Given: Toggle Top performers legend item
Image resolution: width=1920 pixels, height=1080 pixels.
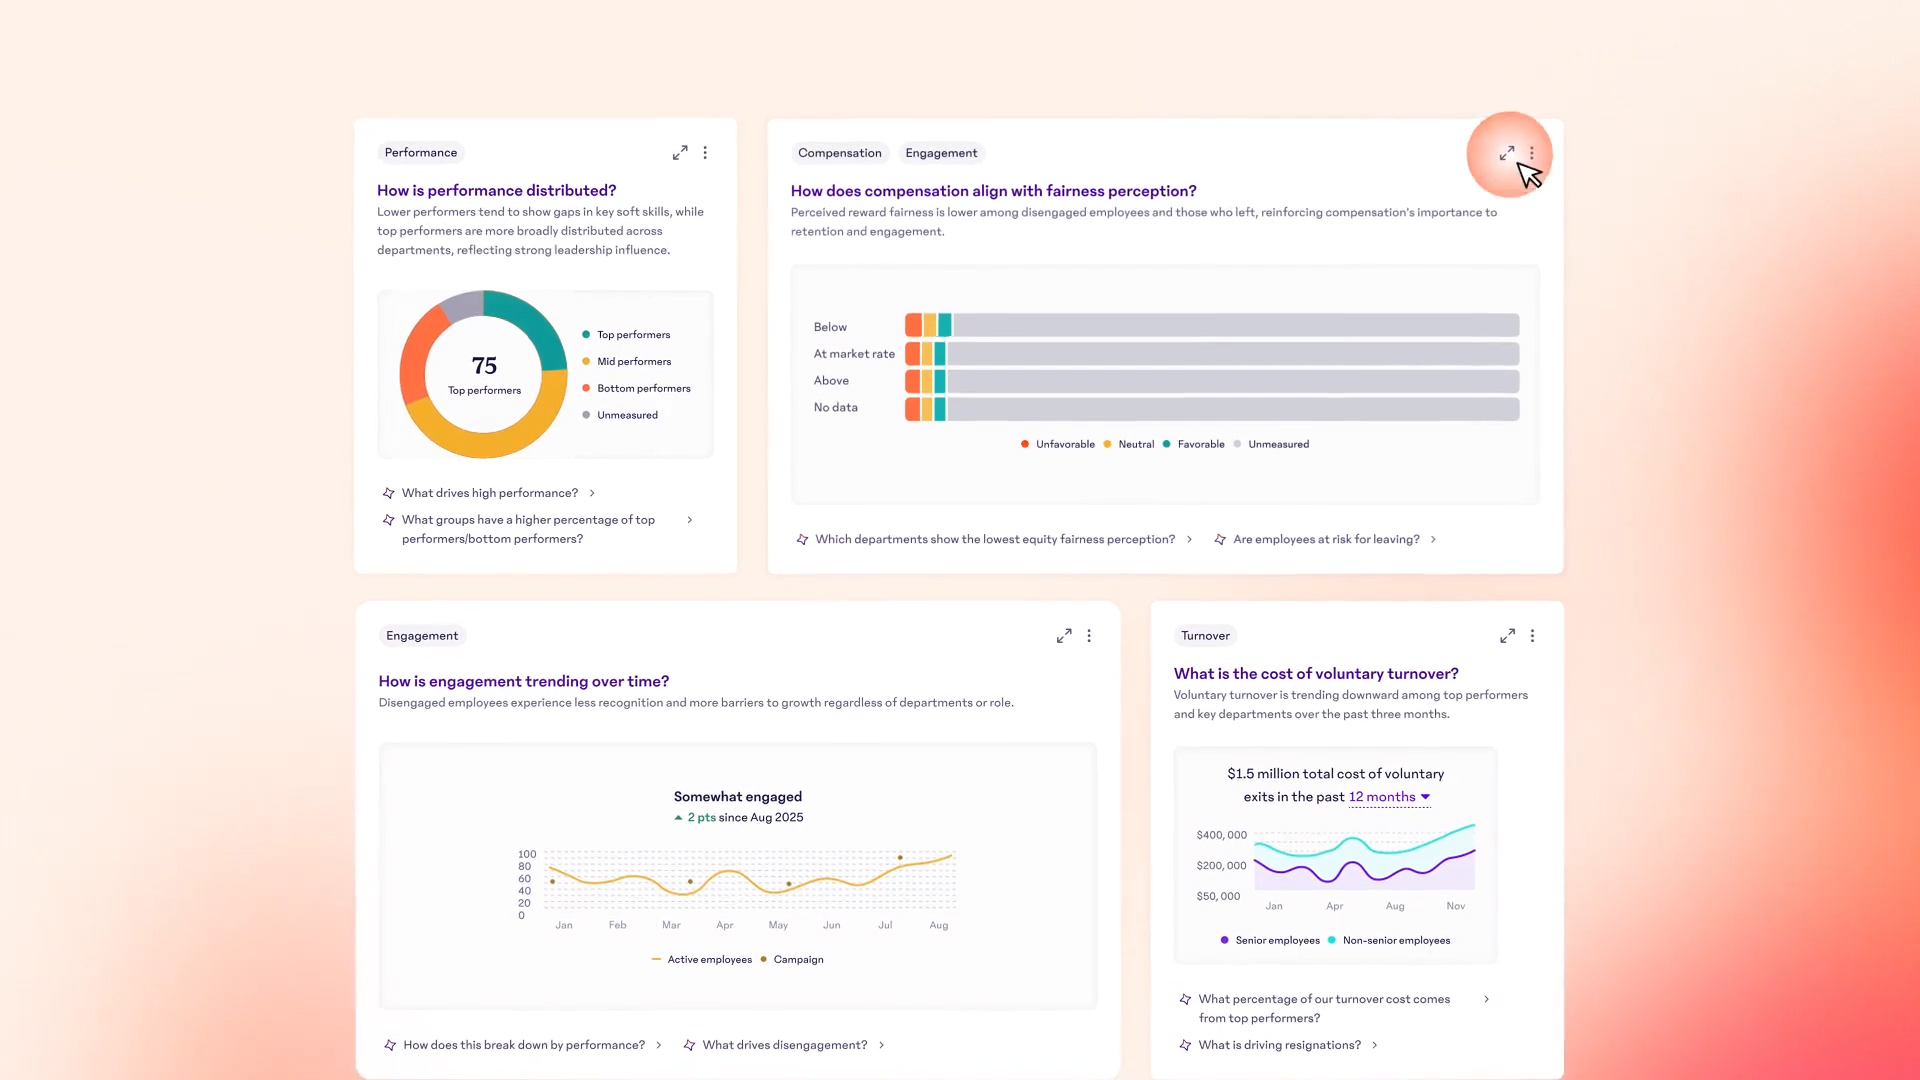Looking at the screenshot, I should [x=632, y=335].
